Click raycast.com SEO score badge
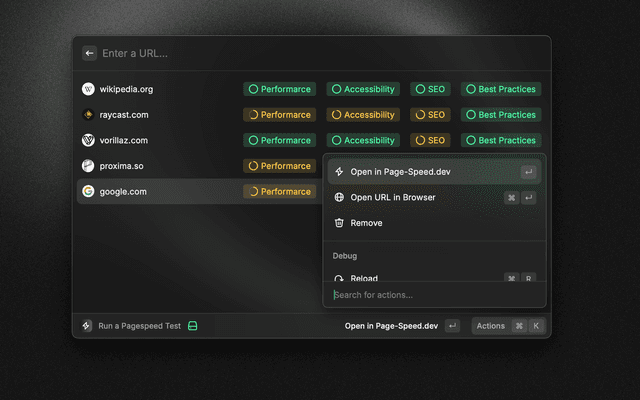The height and width of the screenshot is (400, 640). point(430,115)
